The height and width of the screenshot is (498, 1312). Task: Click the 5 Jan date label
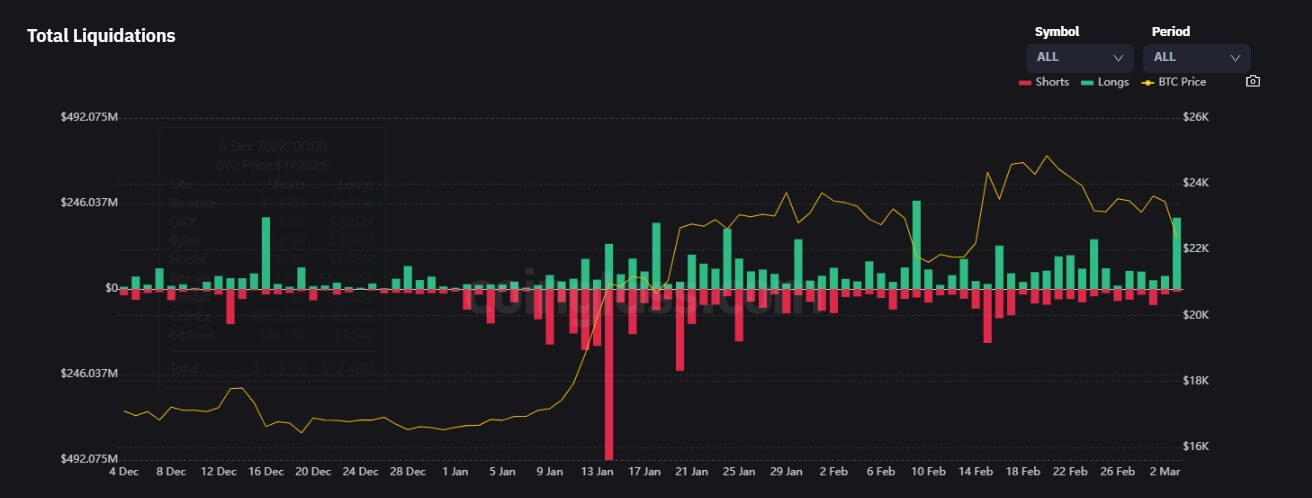[500, 470]
